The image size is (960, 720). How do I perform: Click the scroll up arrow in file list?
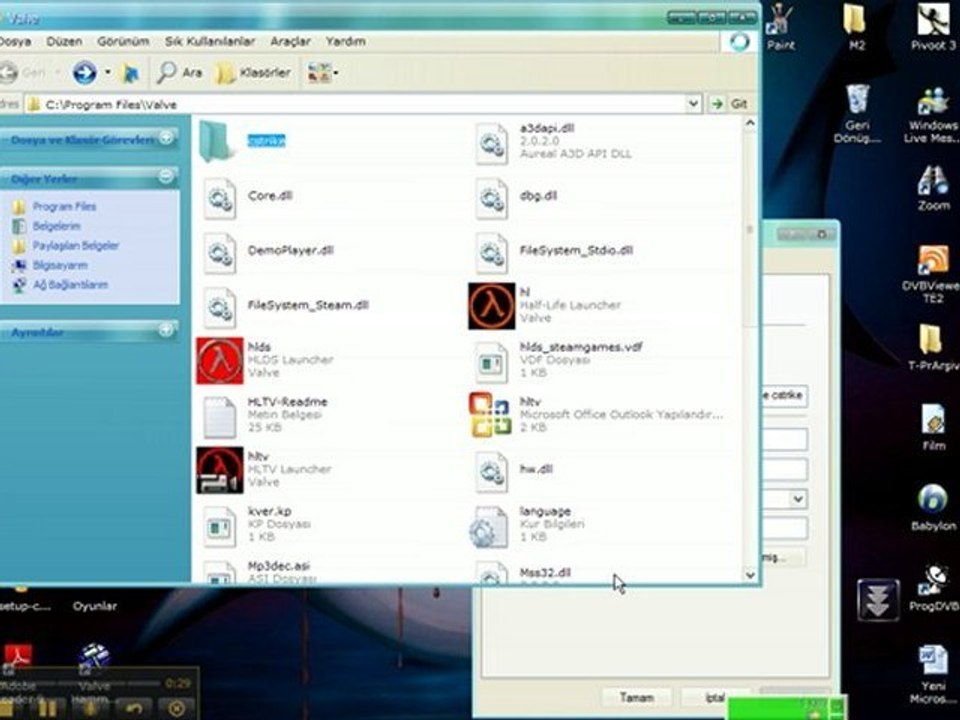750,124
